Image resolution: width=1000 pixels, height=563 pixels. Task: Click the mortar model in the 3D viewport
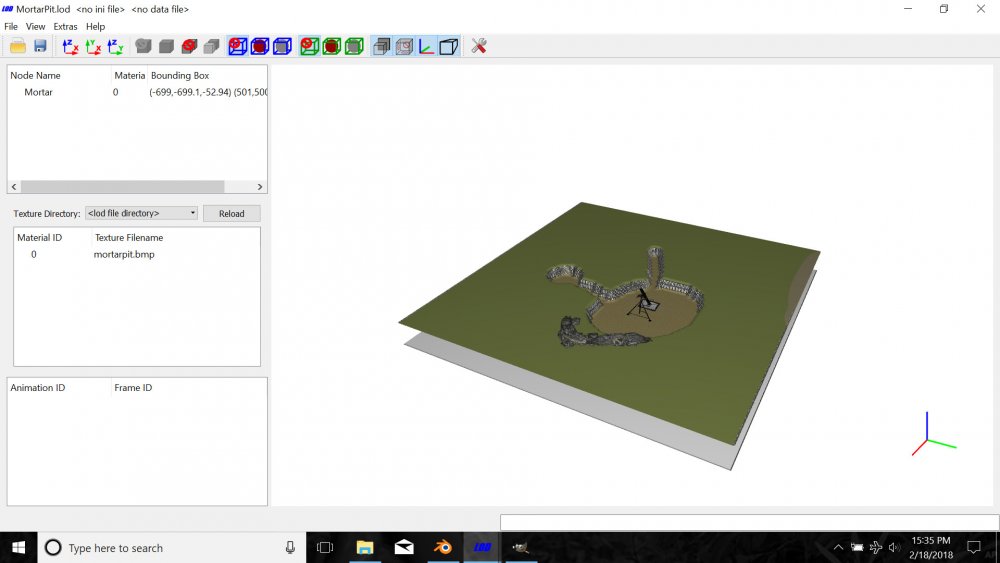click(642, 305)
